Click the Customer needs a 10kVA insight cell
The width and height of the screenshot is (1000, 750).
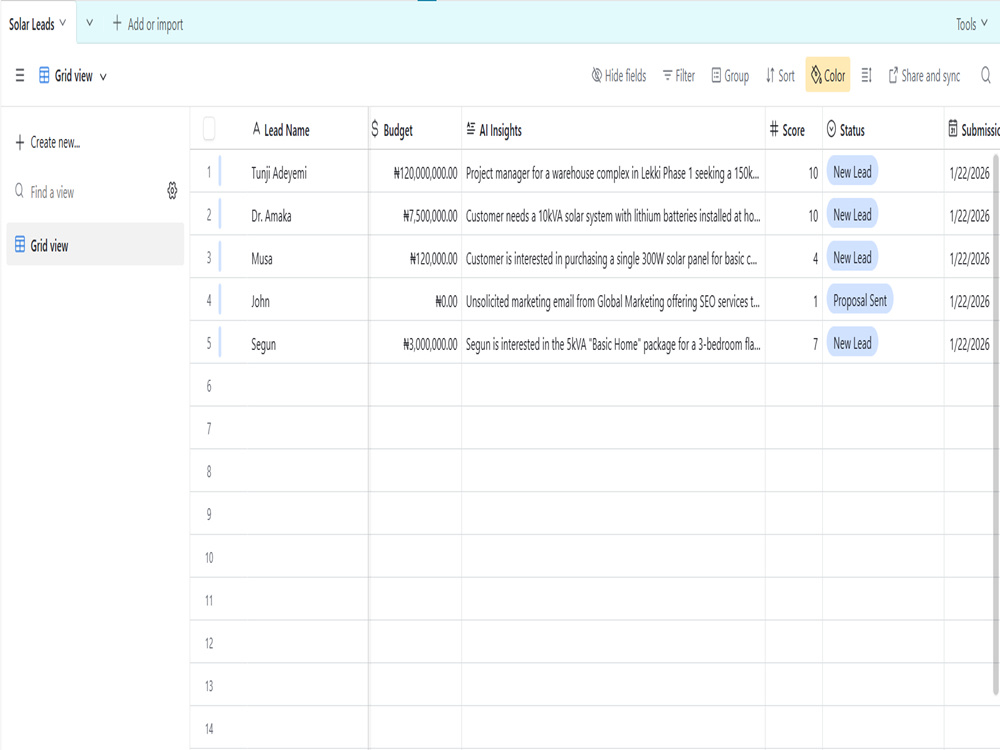point(614,215)
